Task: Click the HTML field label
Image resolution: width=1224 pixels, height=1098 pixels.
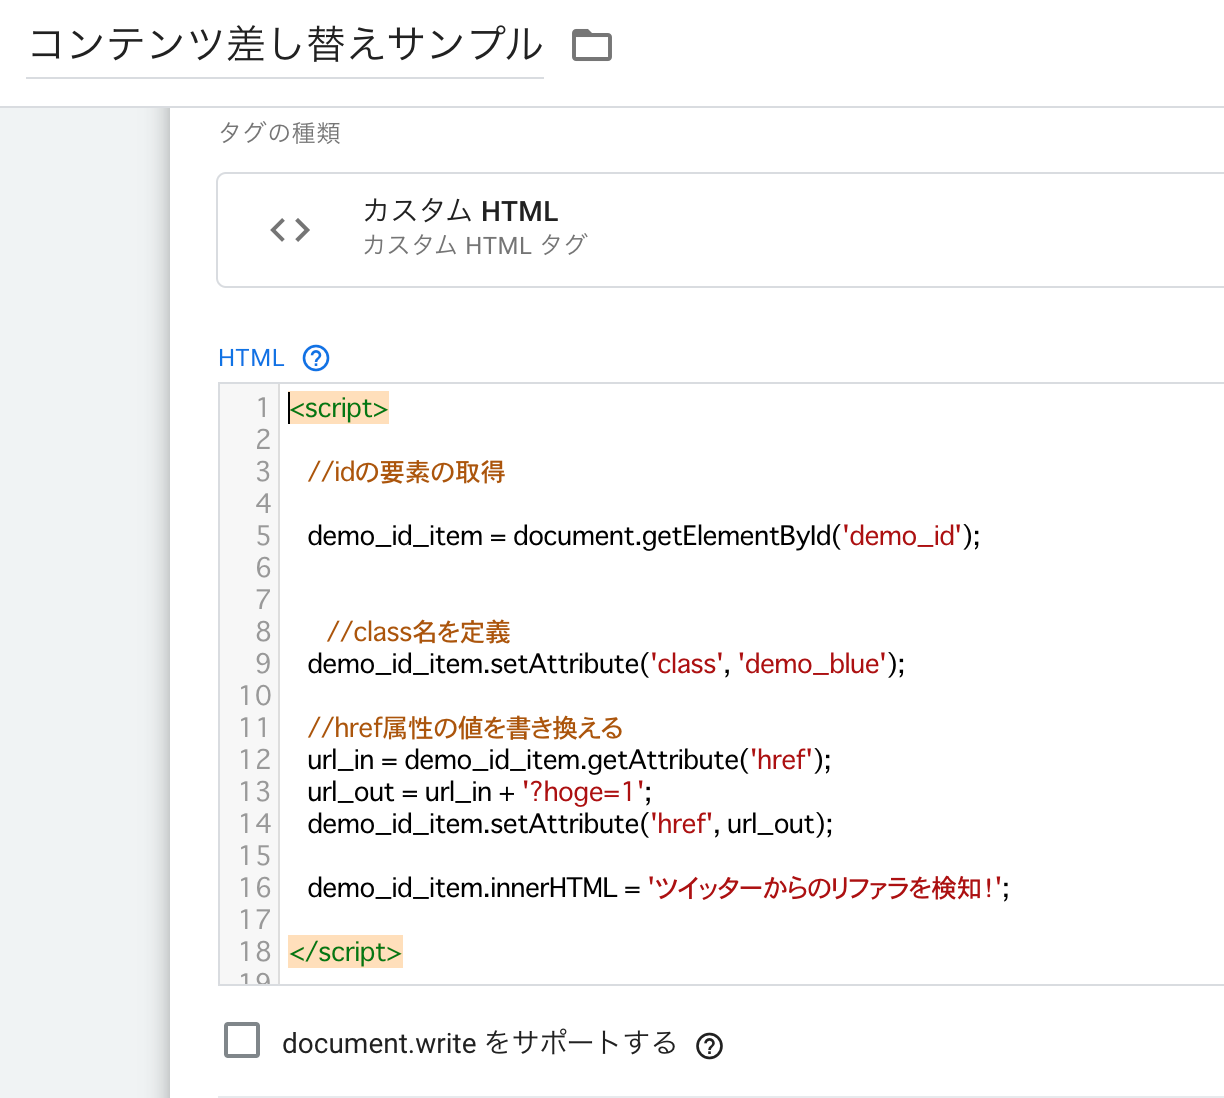Action: tap(251, 358)
